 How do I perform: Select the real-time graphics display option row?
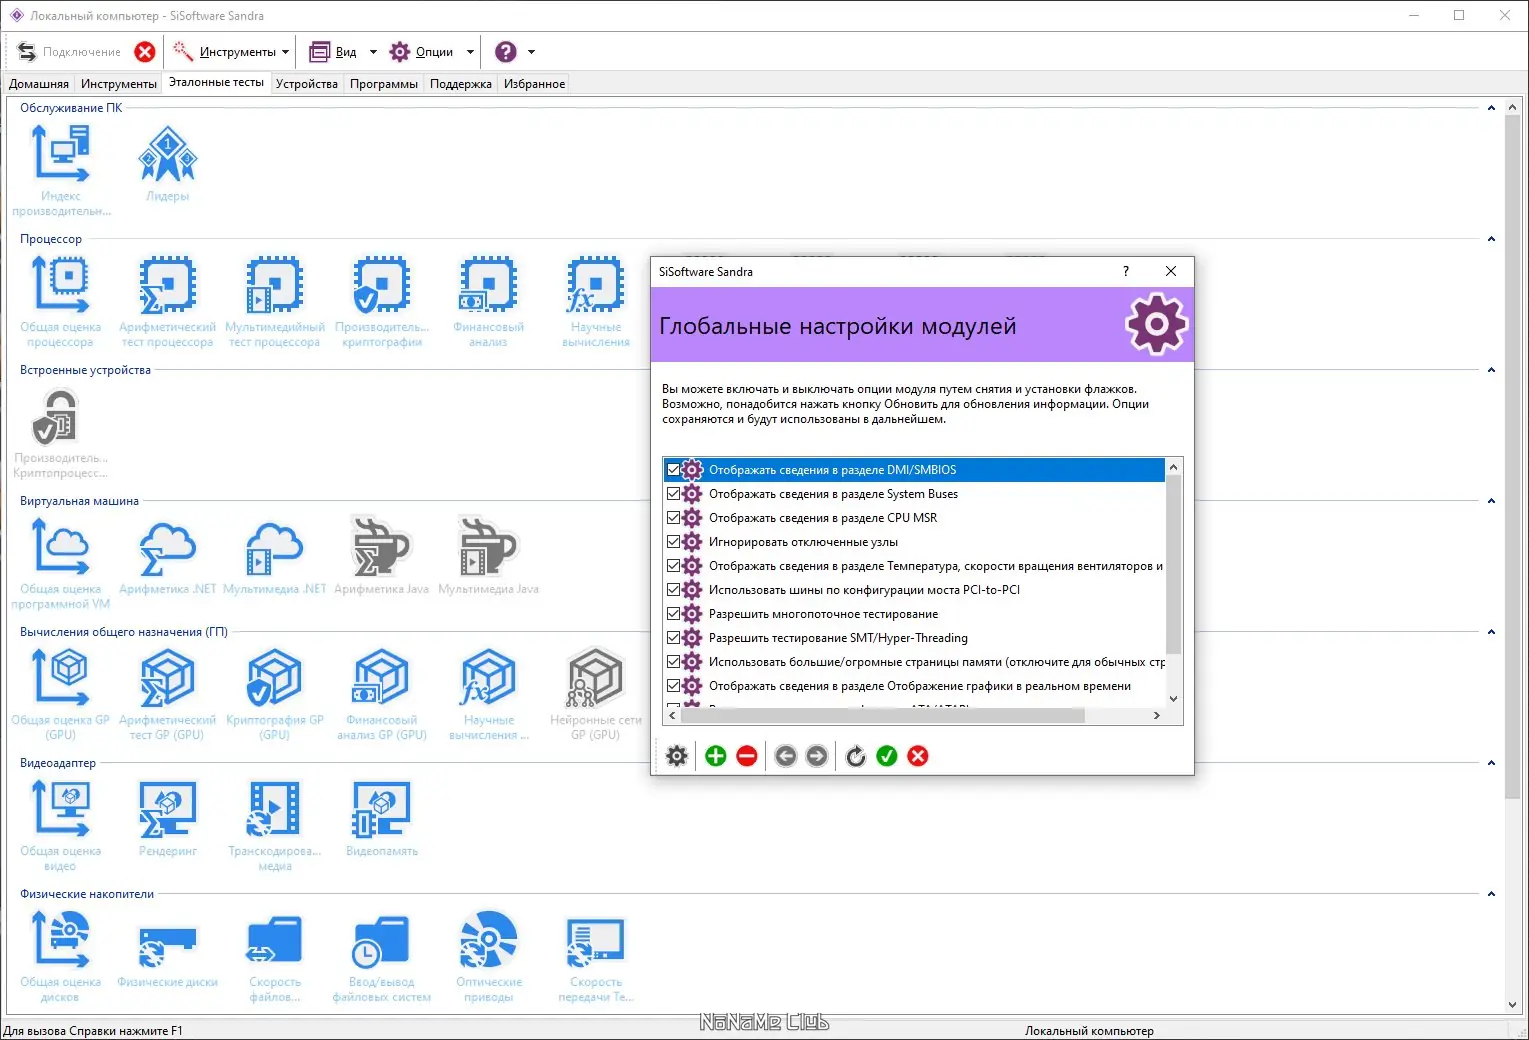(x=914, y=686)
